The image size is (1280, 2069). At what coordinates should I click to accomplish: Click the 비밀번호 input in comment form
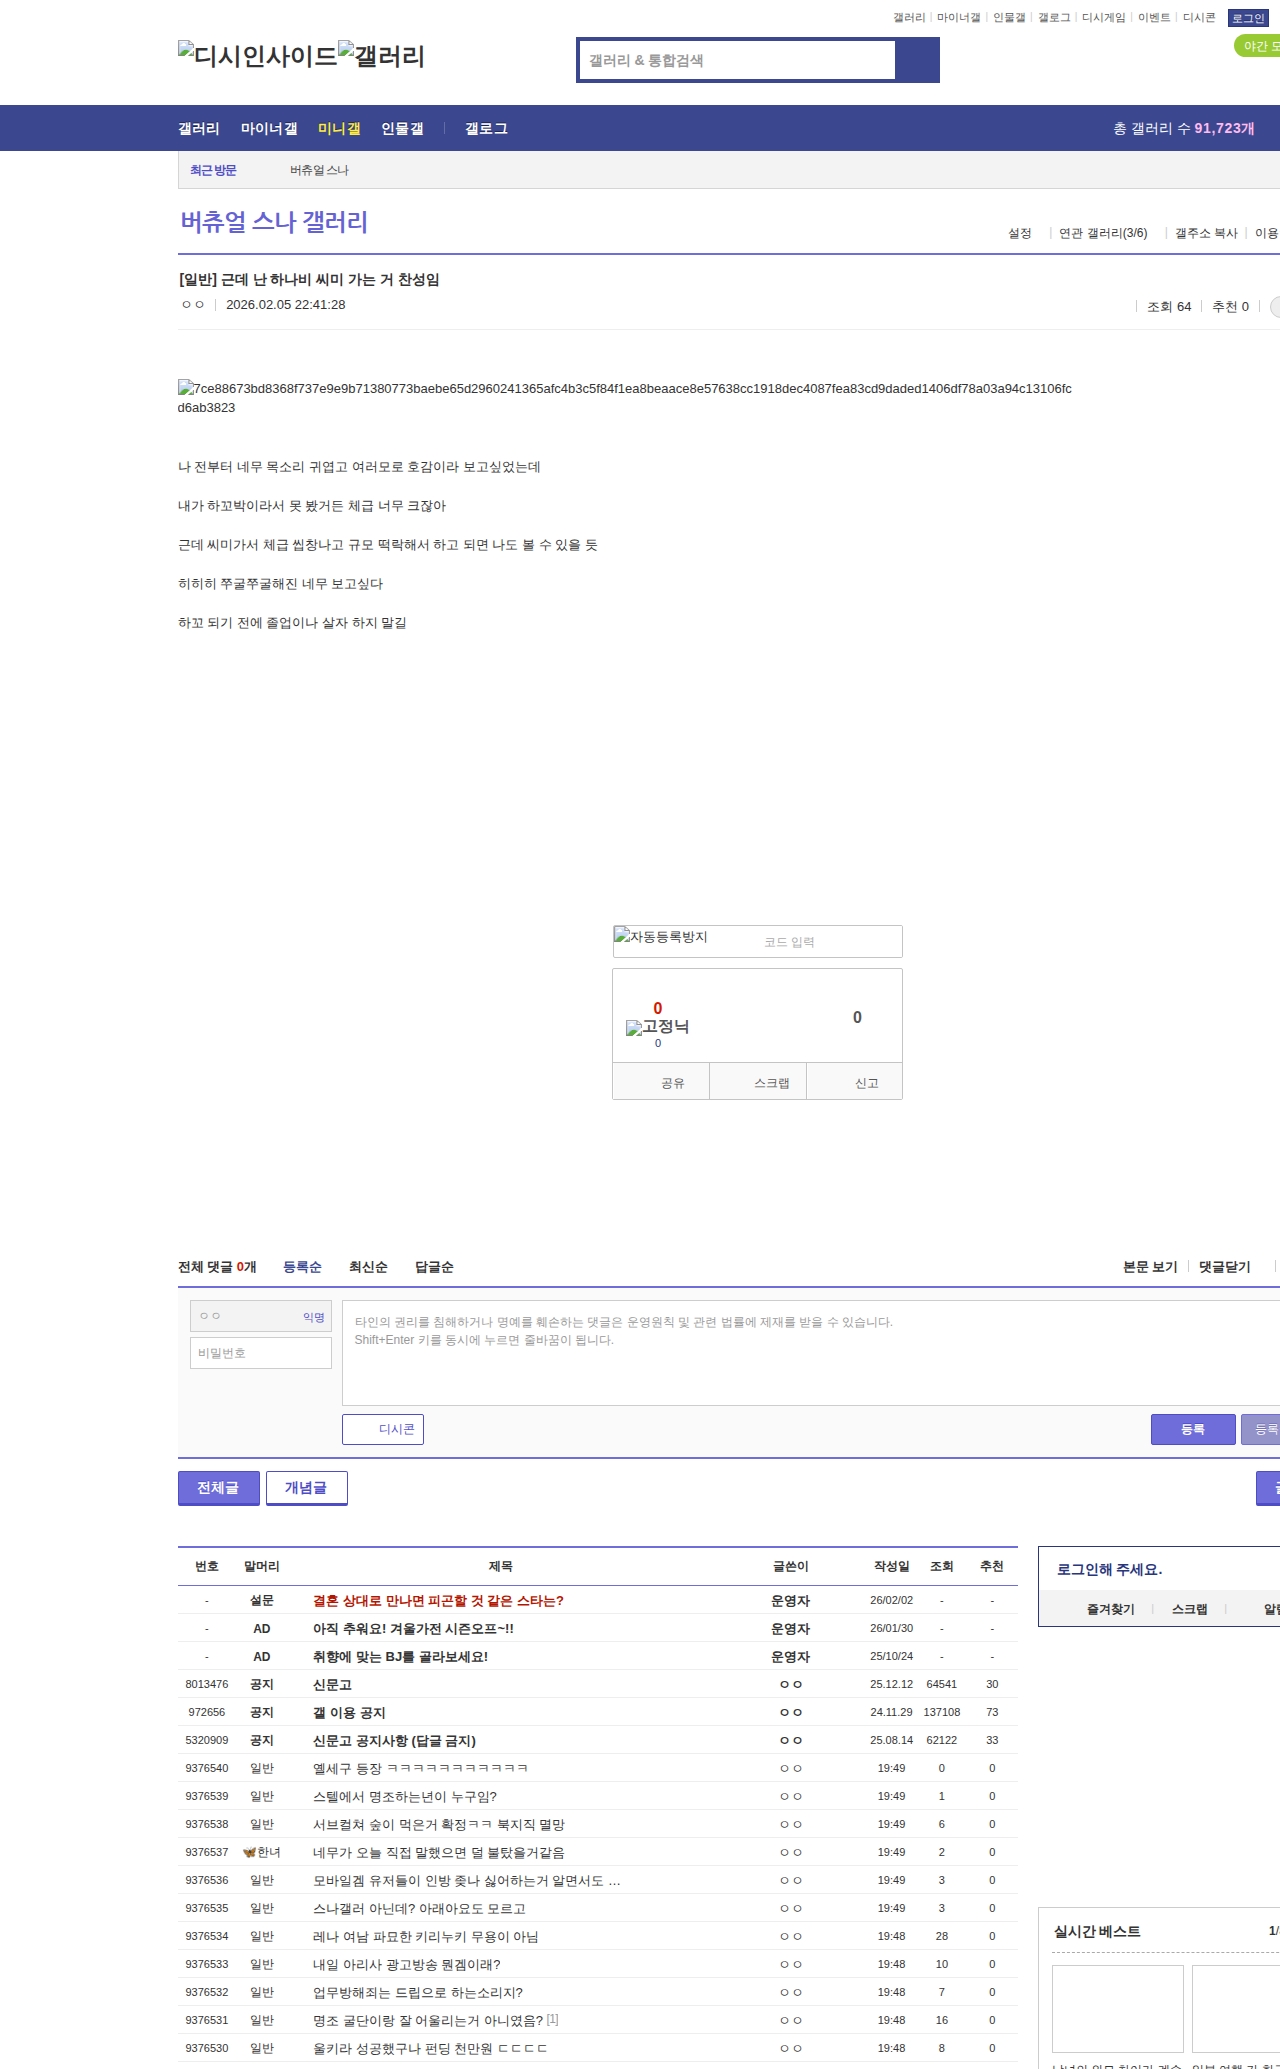pos(261,1353)
